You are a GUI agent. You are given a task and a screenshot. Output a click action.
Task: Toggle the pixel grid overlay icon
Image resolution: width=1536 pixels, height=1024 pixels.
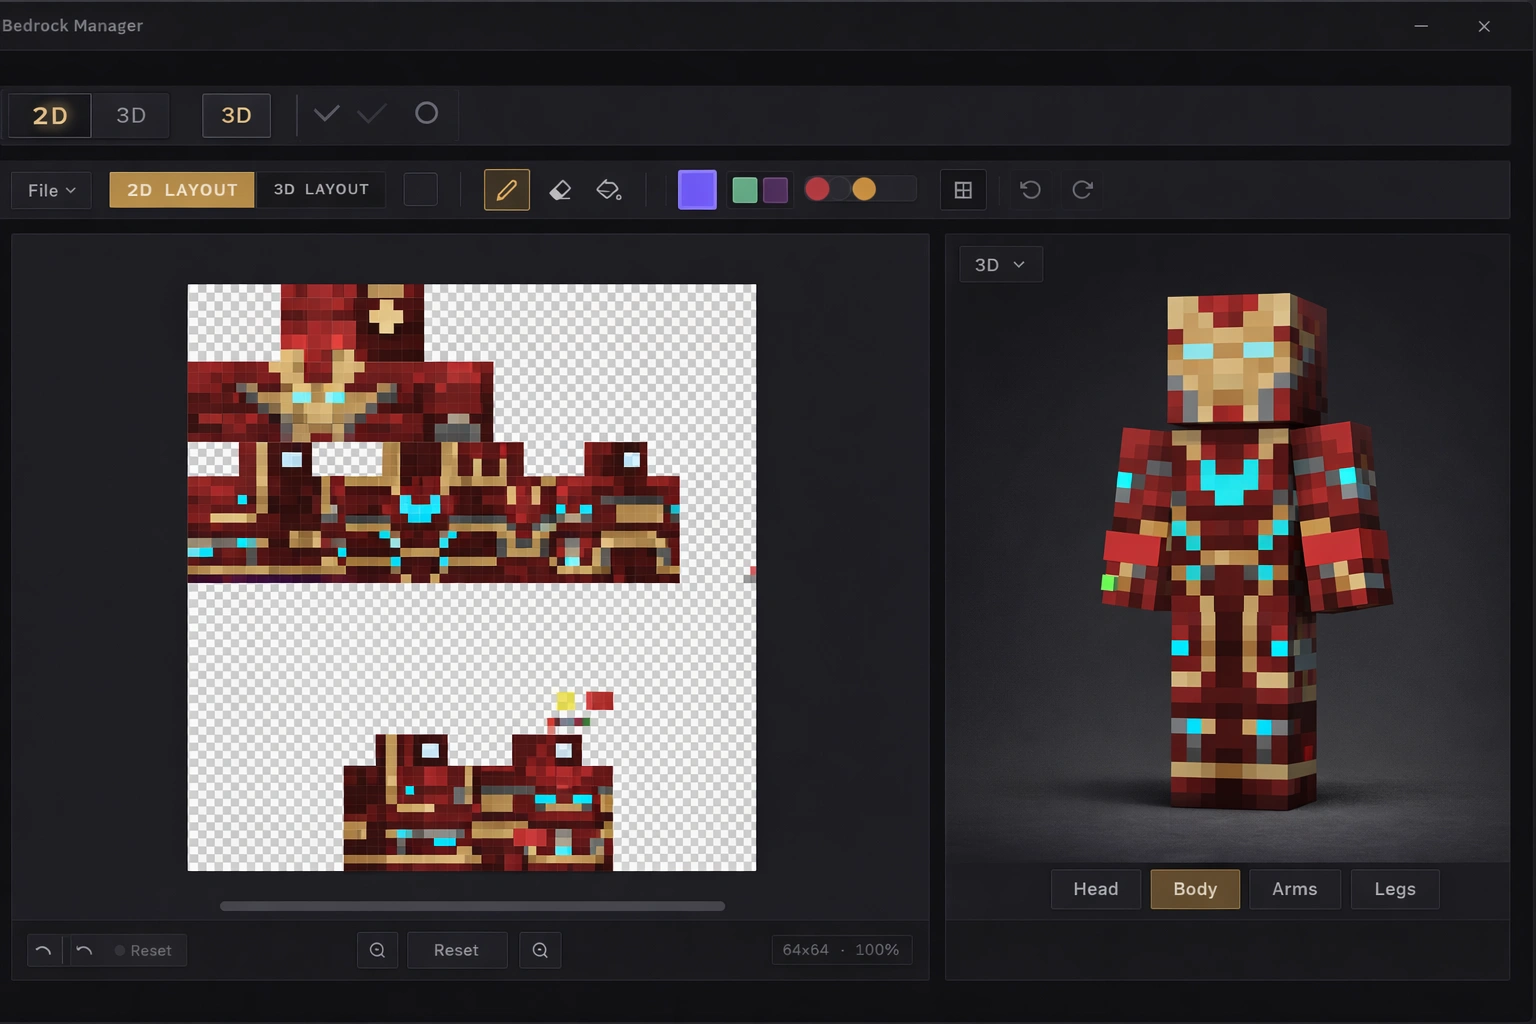point(963,190)
